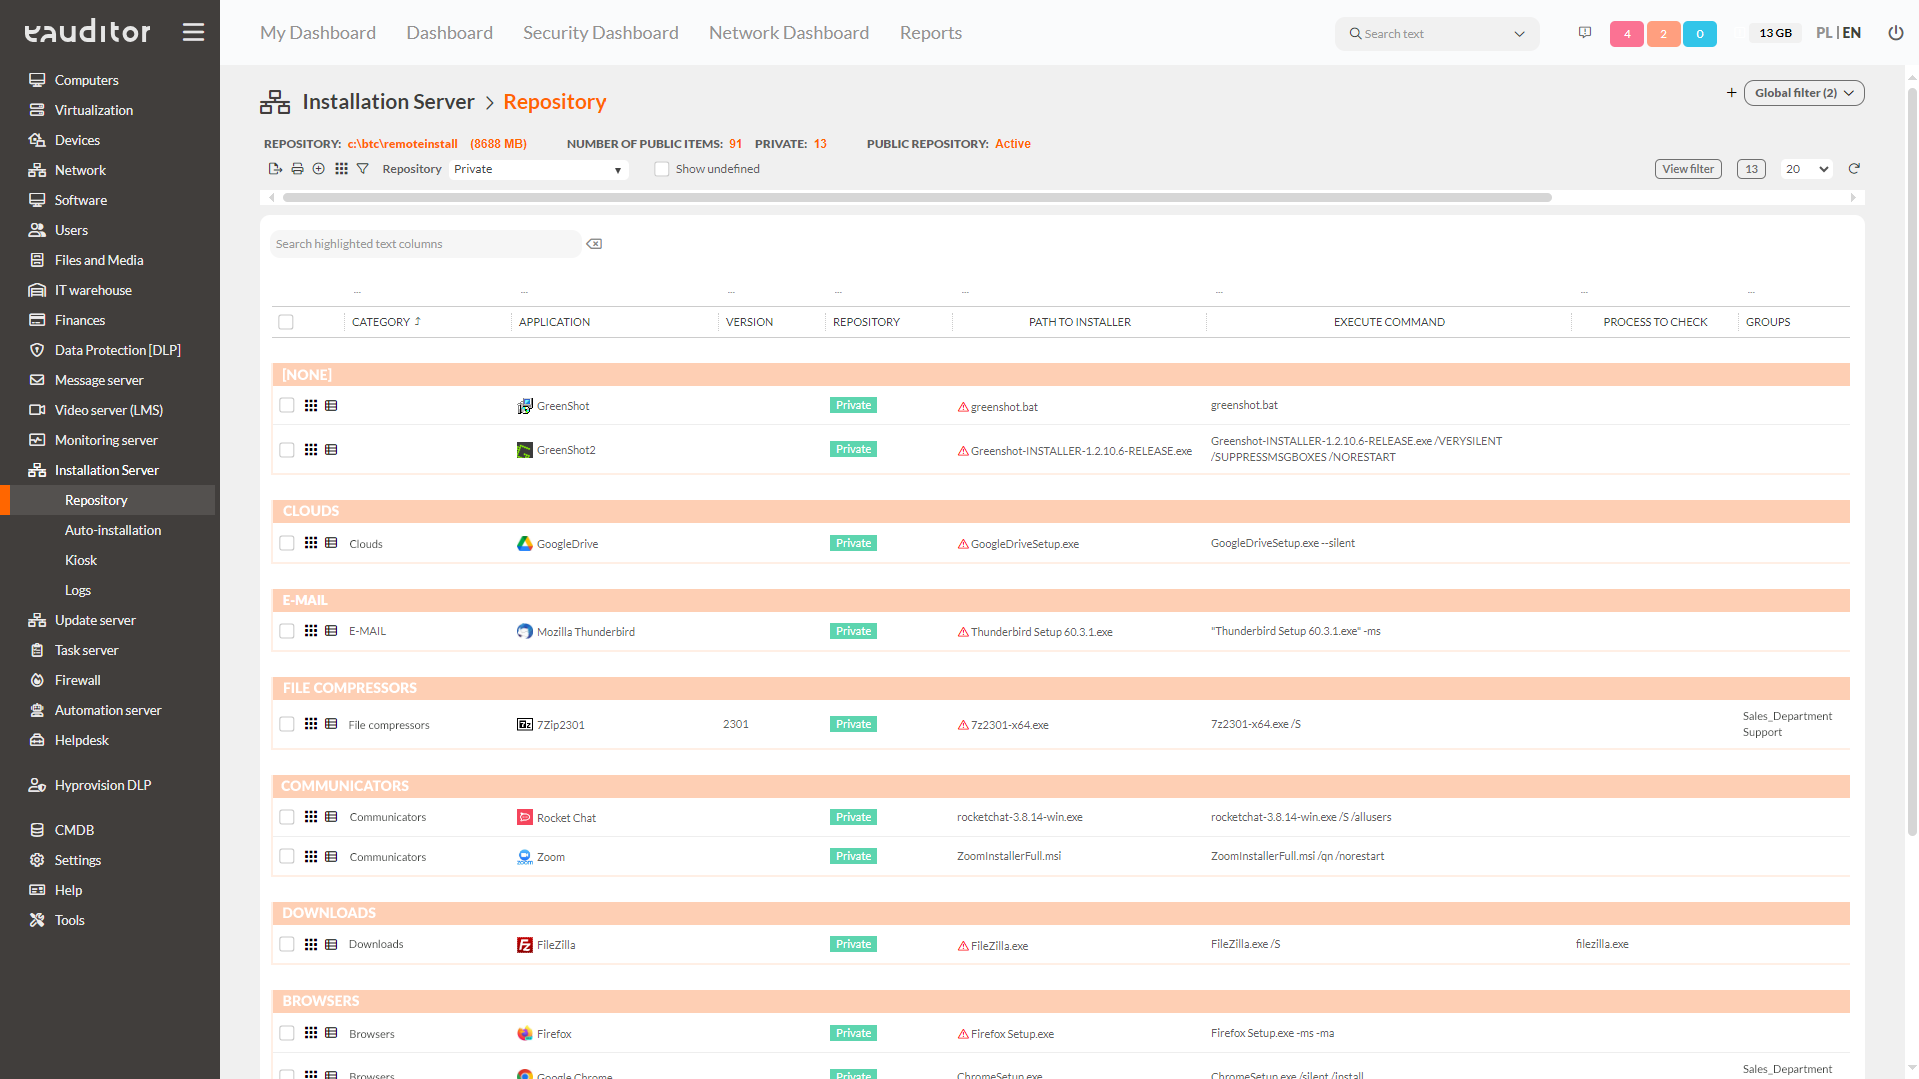The height and width of the screenshot is (1079, 1919).
Task: Click the print icon in repository toolbar
Action: point(297,169)
